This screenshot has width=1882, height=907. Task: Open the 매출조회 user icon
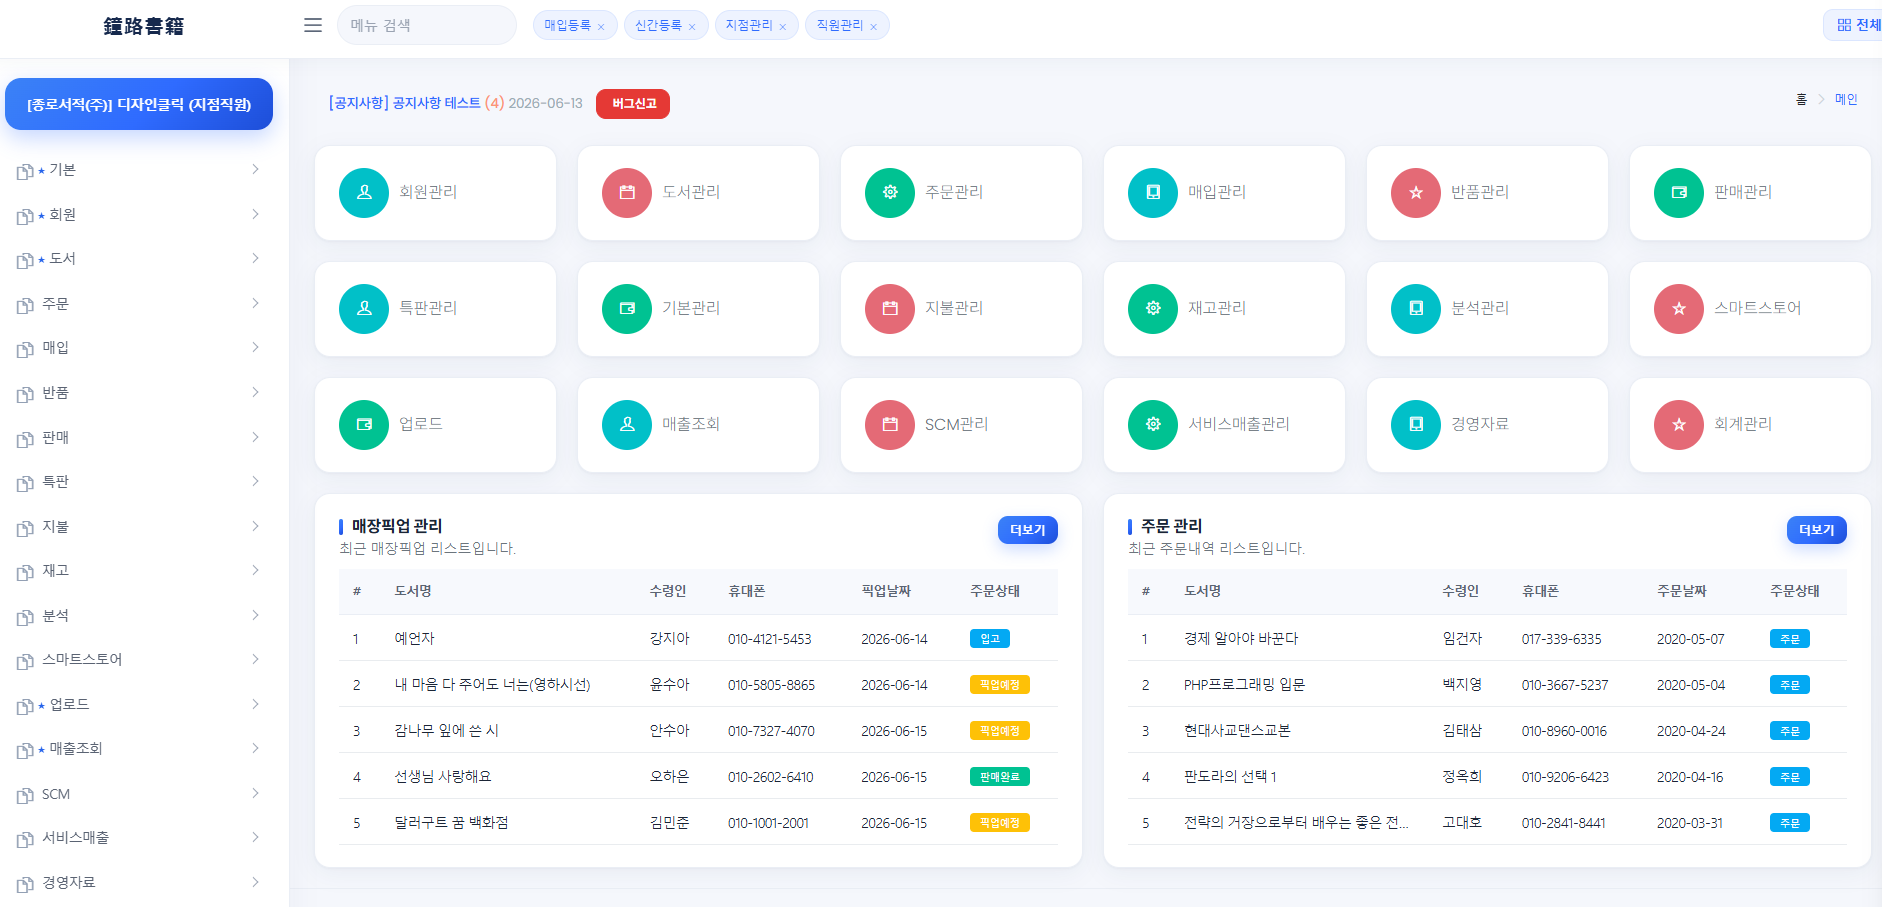tap(627, 425)
